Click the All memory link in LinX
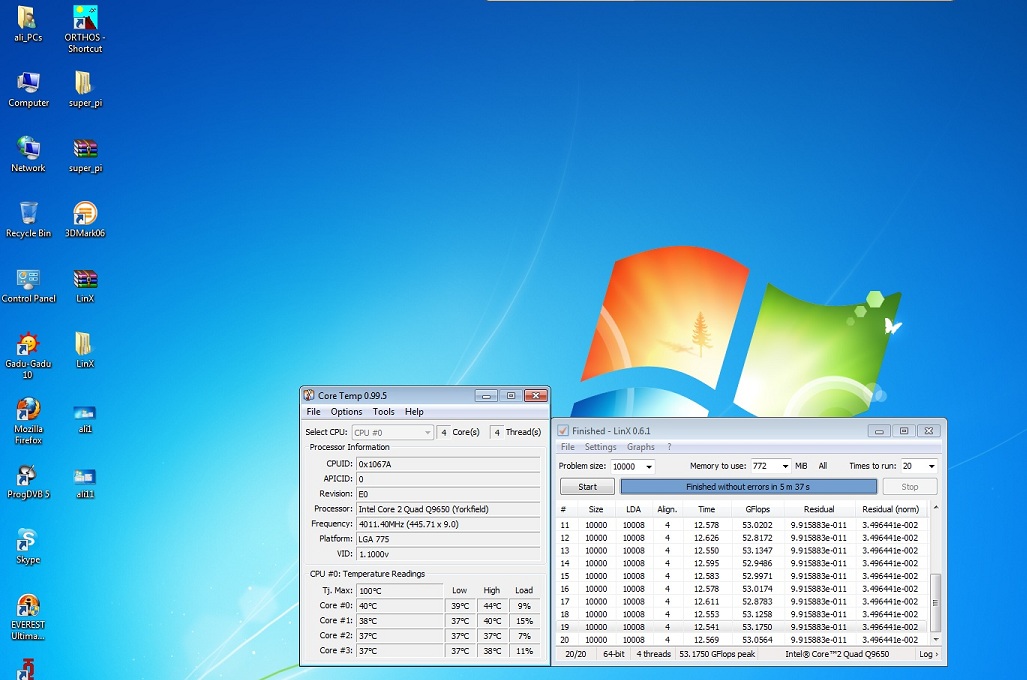 pos(823,466)
